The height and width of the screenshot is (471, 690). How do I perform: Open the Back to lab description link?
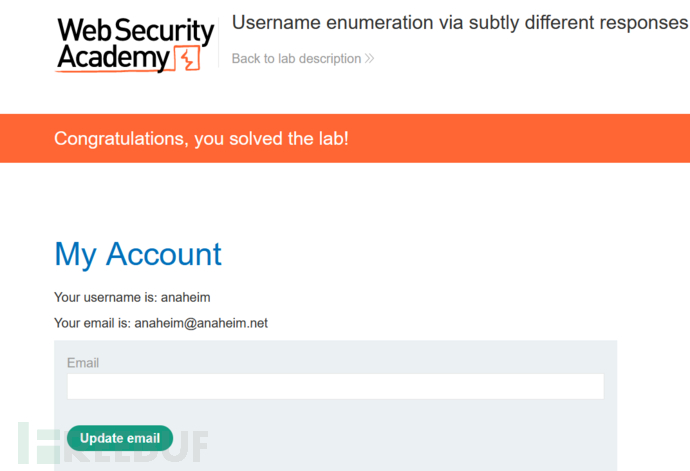point(296,59)
